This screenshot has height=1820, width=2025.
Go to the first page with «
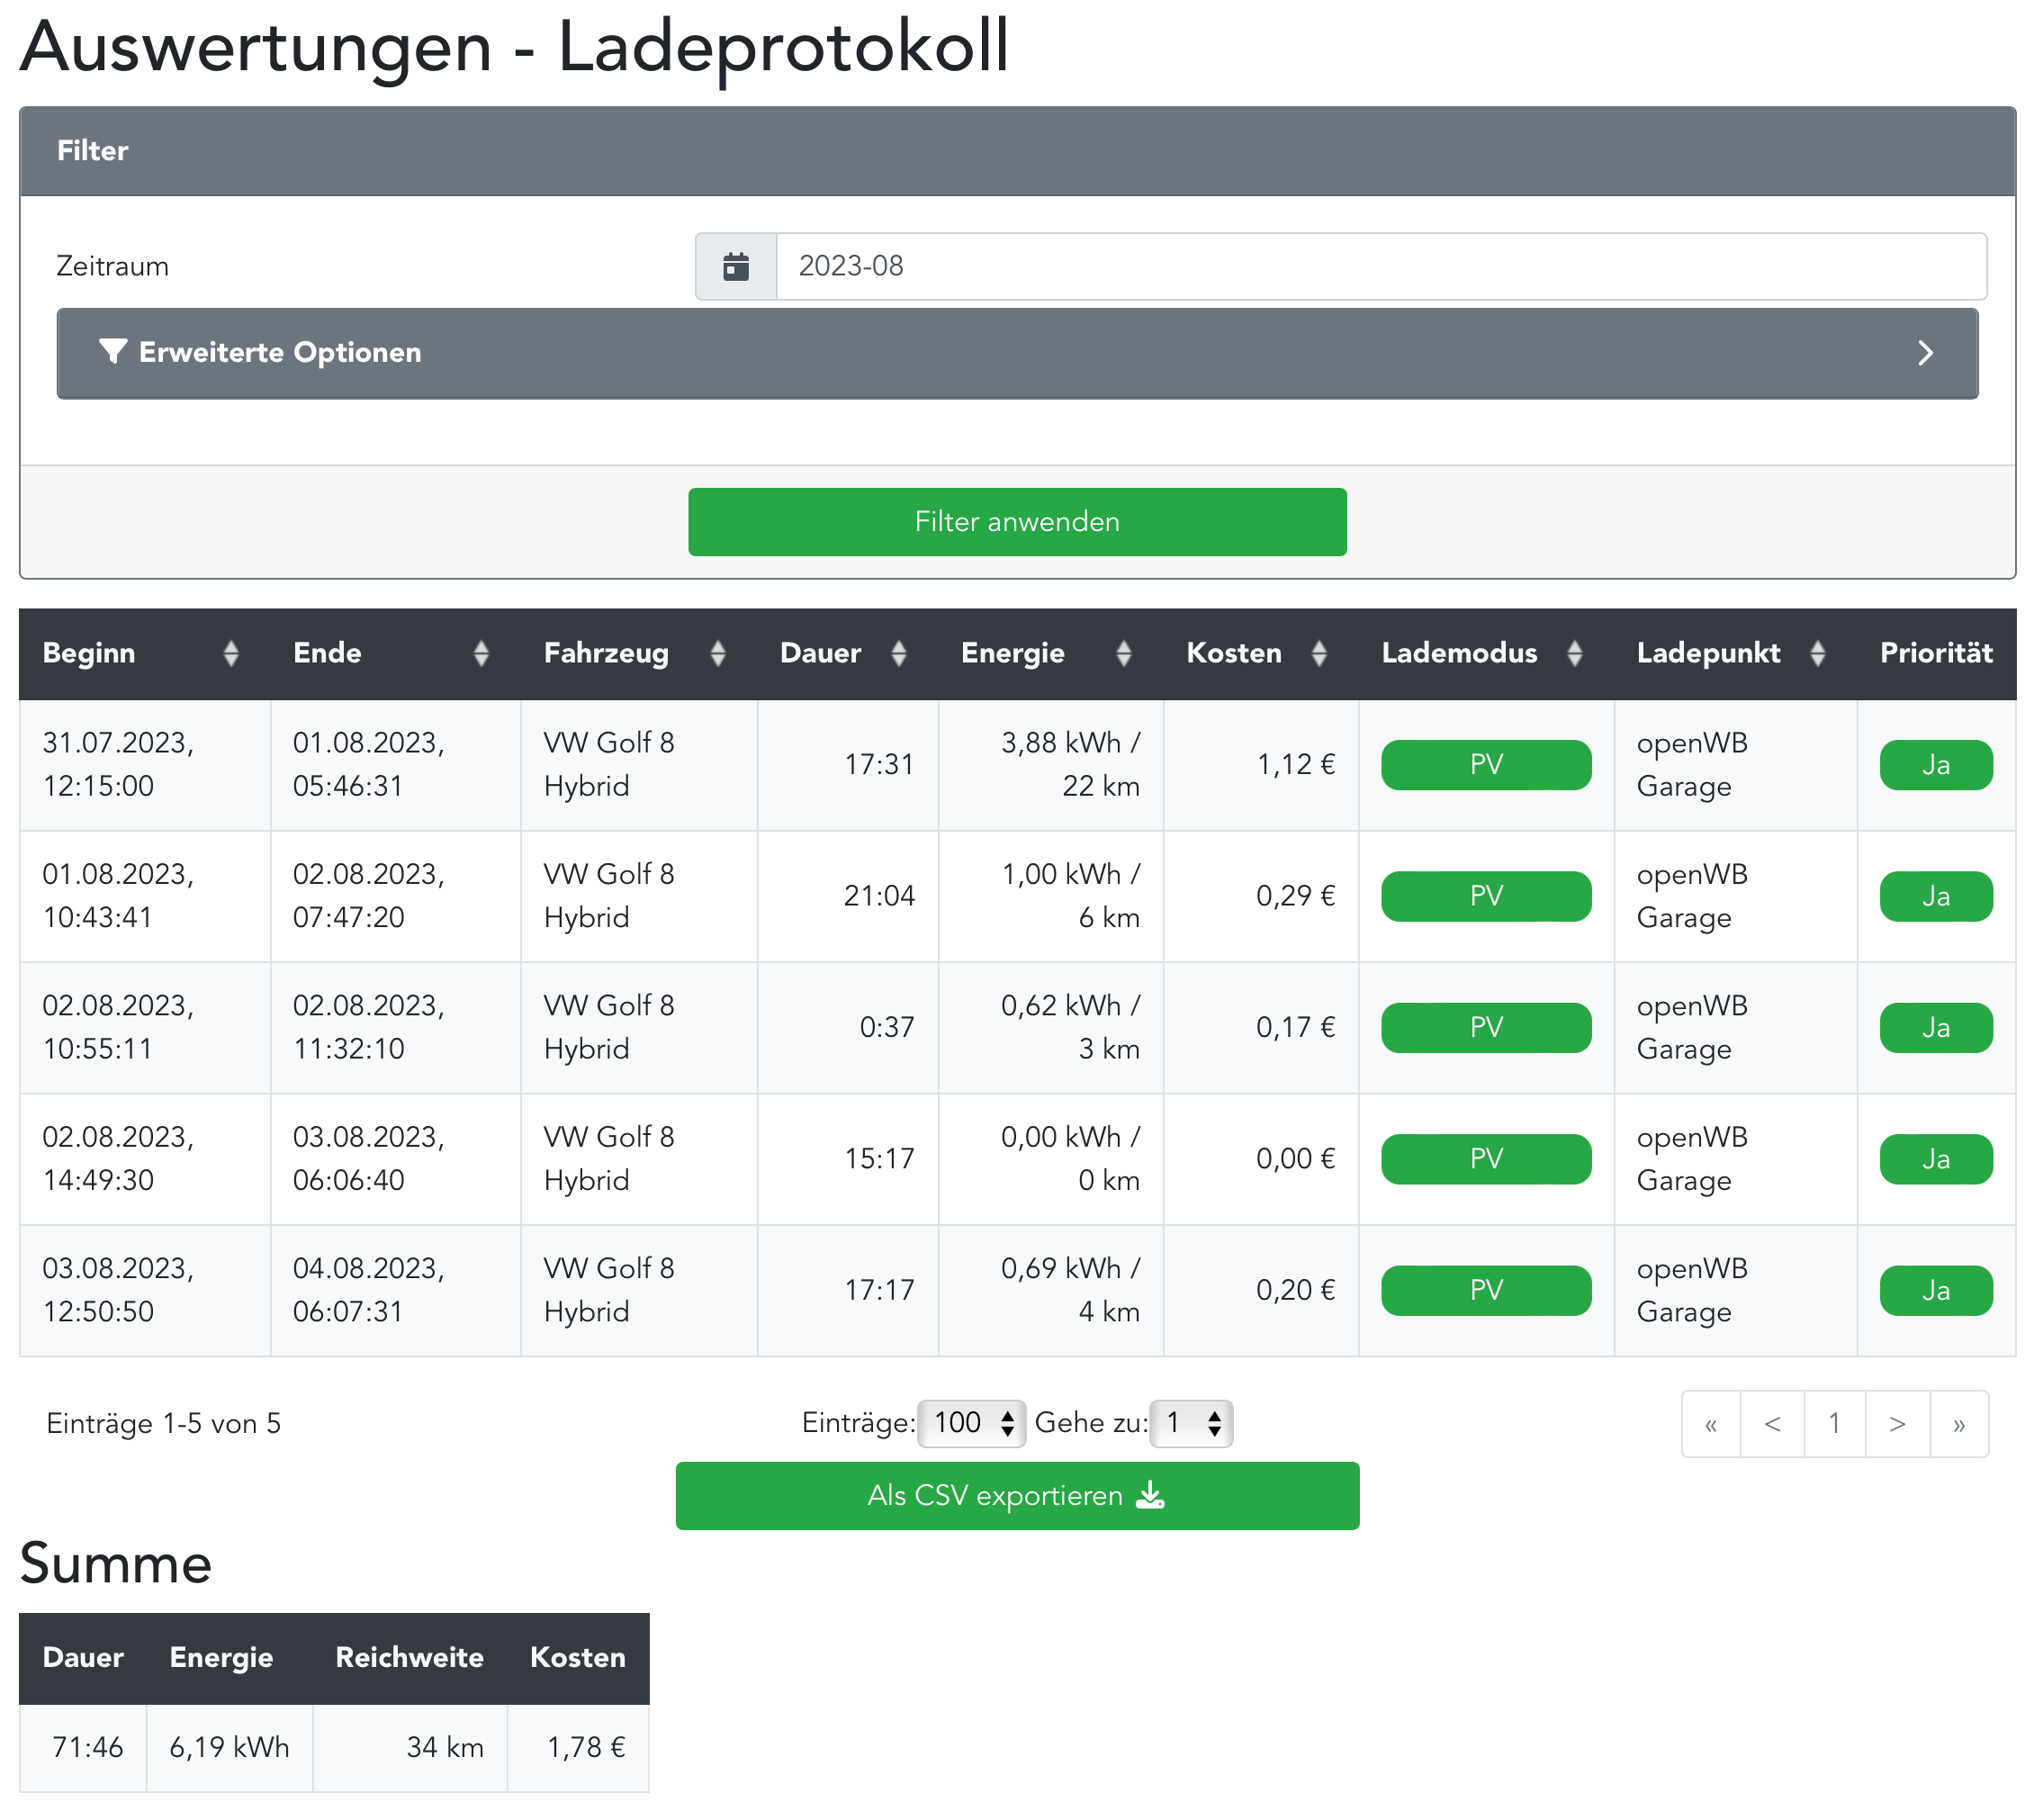click(x=1710, y=1423)
